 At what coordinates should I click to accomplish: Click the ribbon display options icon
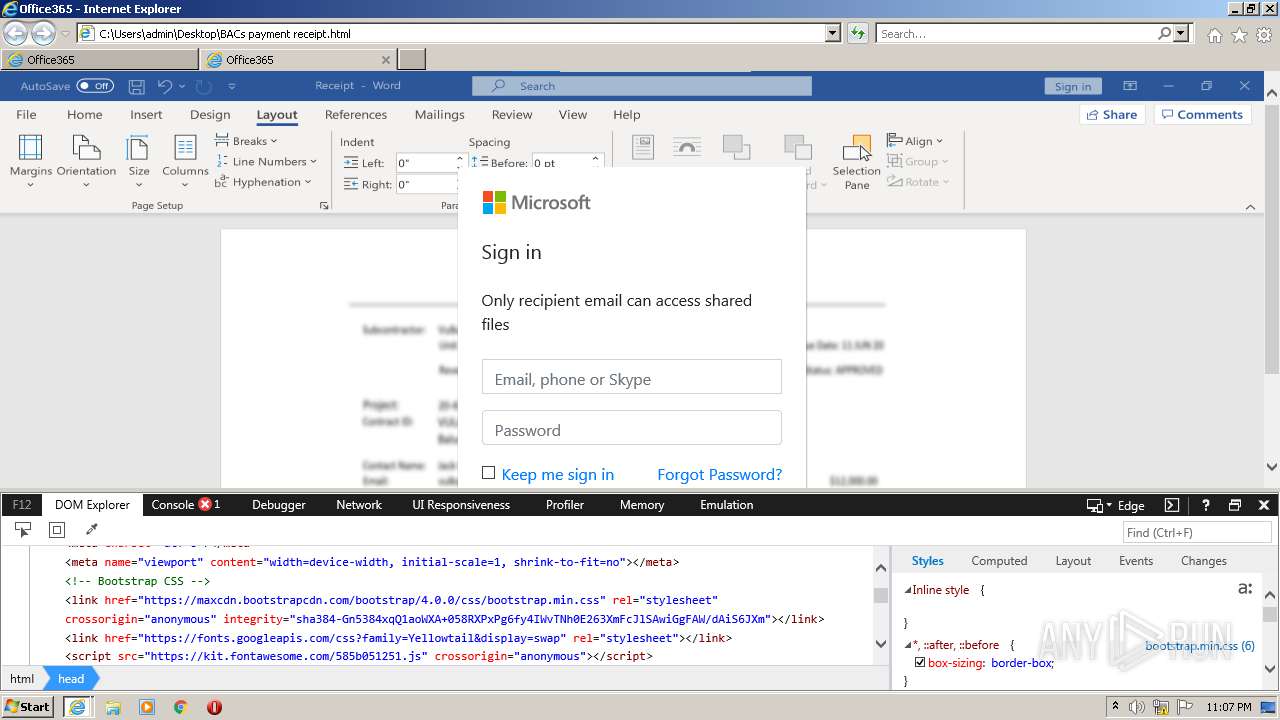1130,86
